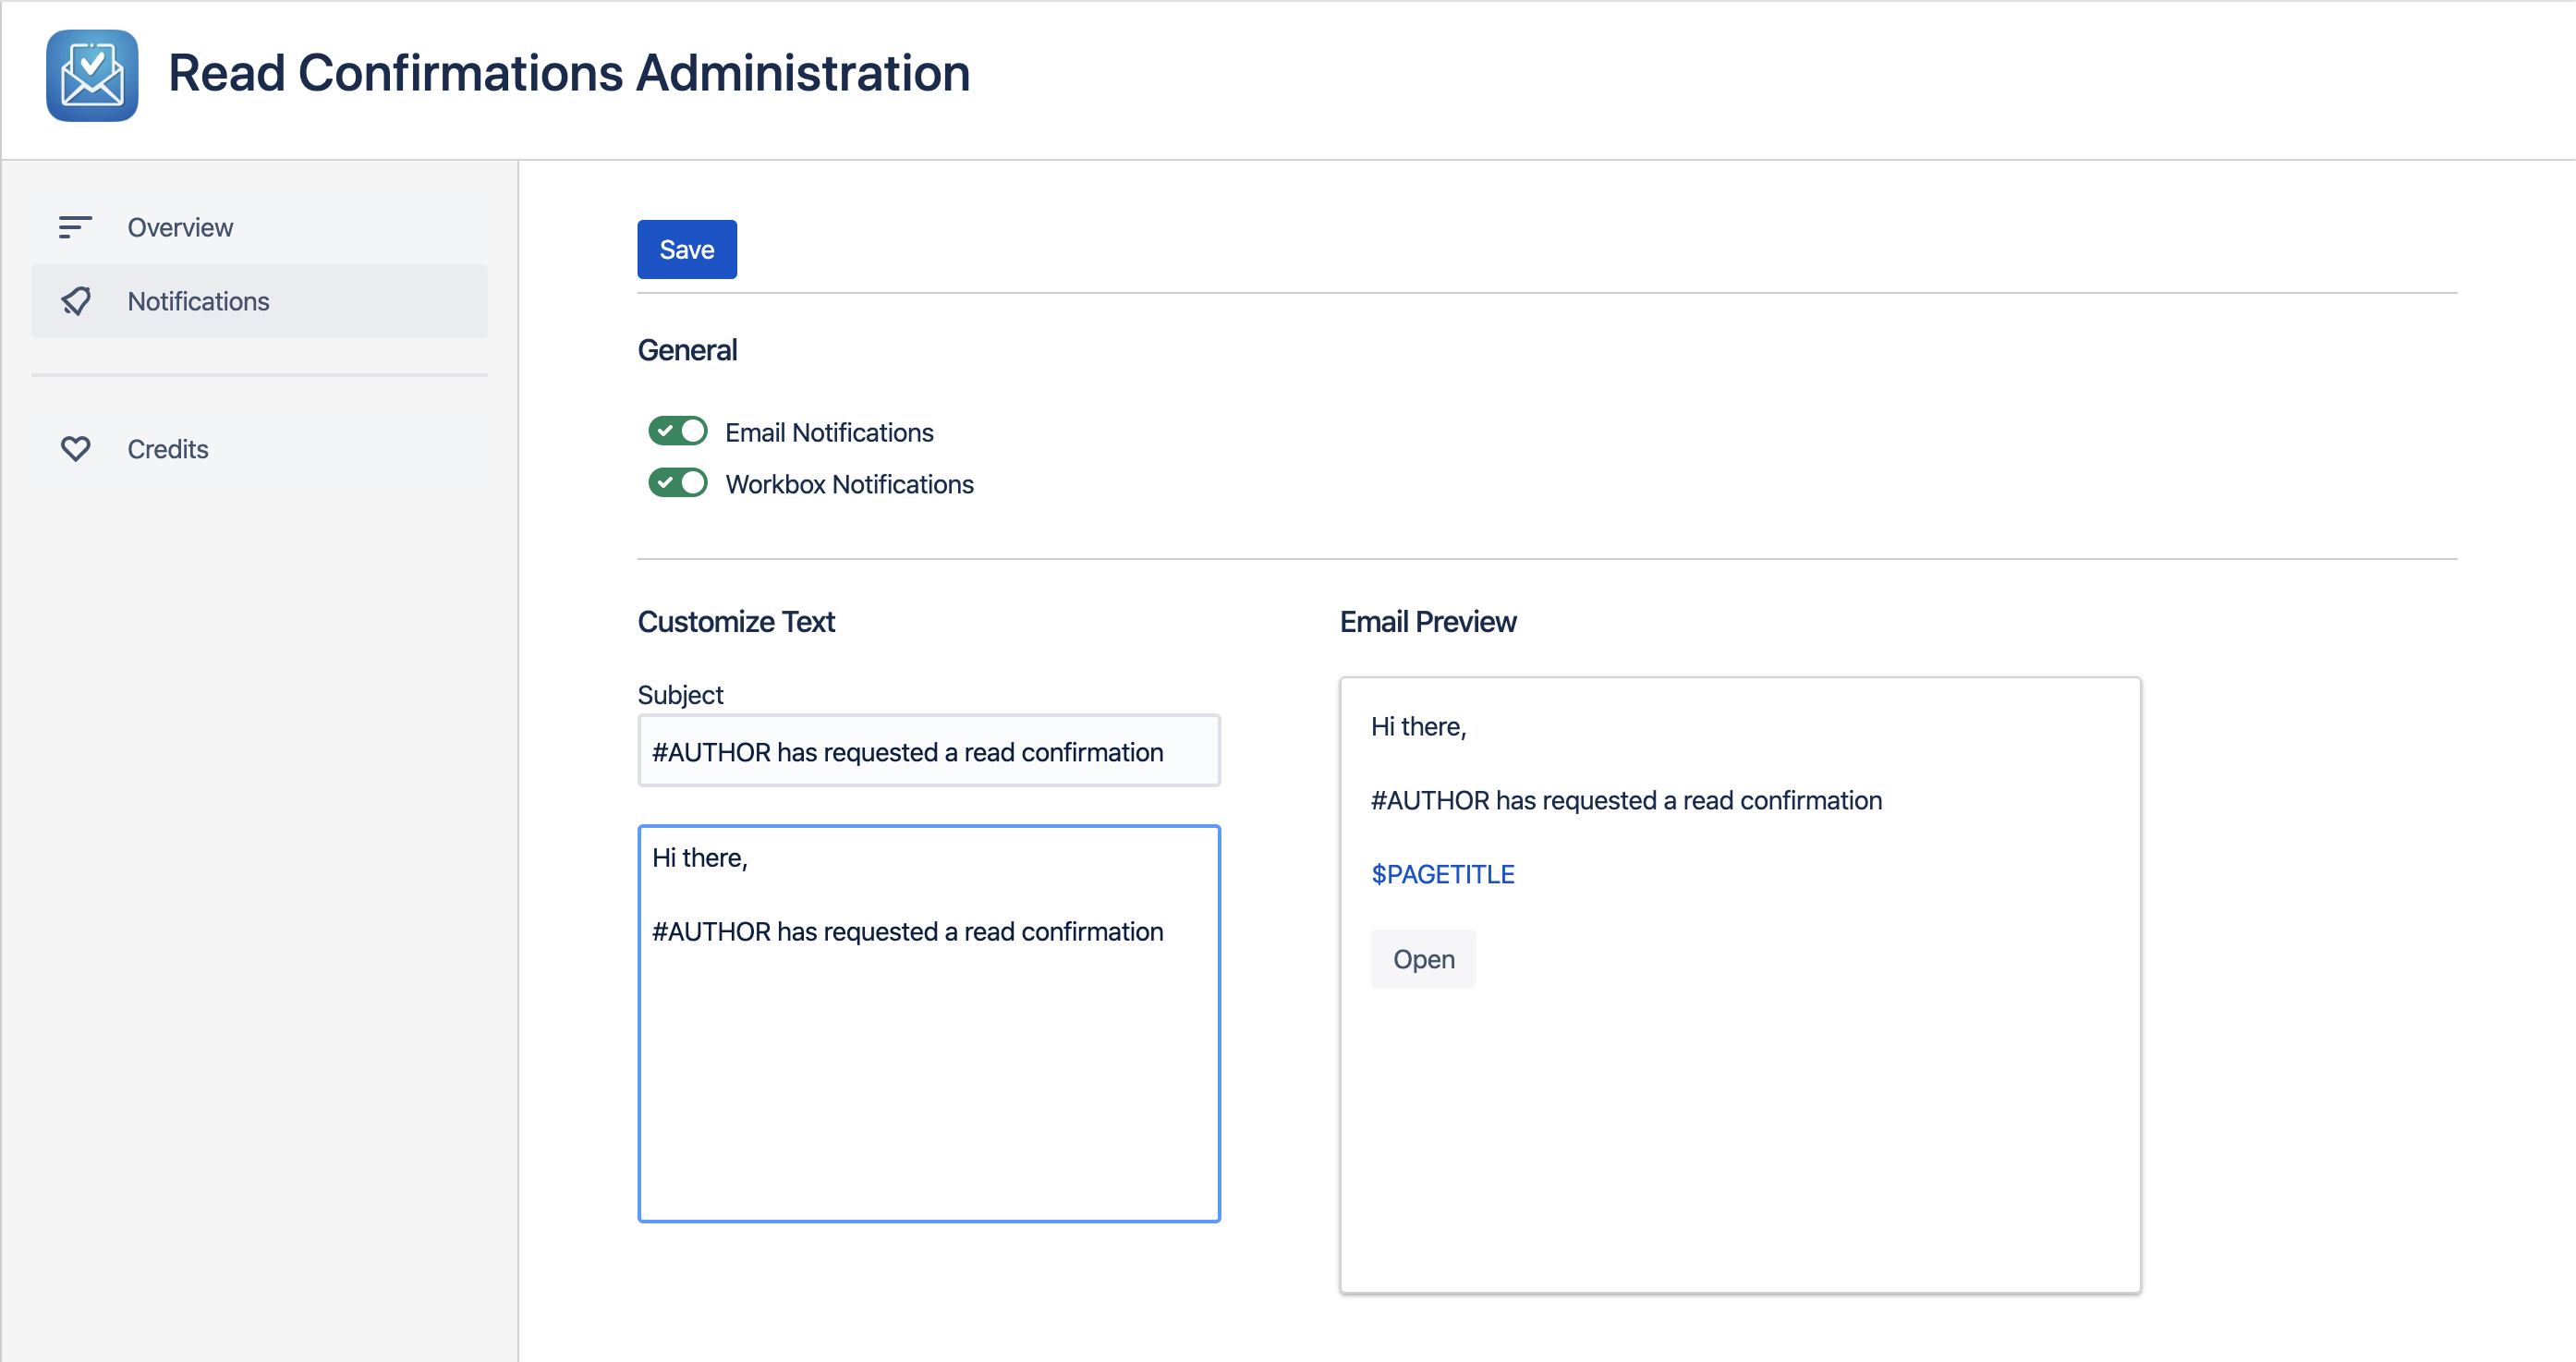The width and height of the screenshot is (2576, 1362).
Task: Save the notification settings
Action: [687, 249]
